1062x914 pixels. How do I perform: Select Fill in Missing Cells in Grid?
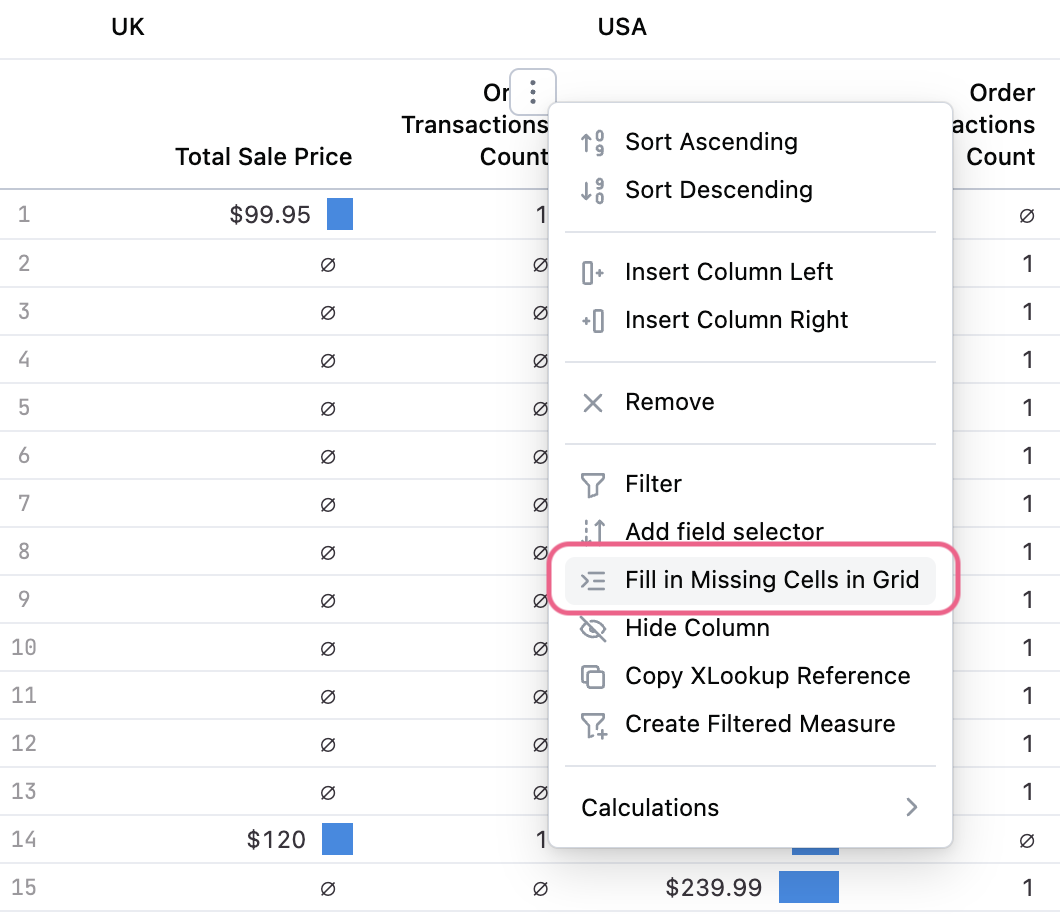771,580
